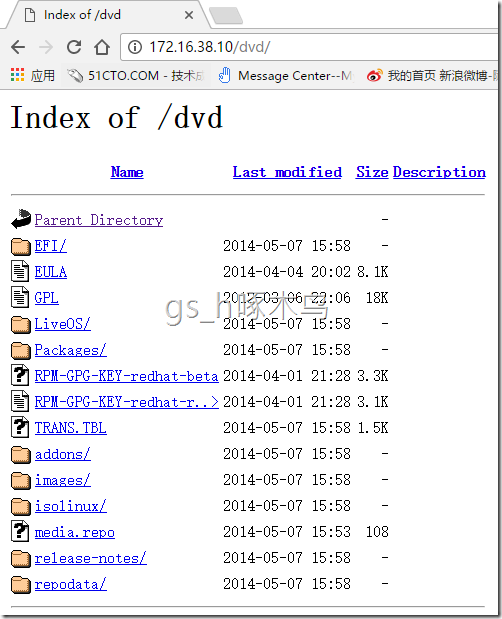Open the truncated RPM-GPG-KEY-redhat-r.. file
The image size is (502, 619).
pyautogui.click(x=126, y=402)
